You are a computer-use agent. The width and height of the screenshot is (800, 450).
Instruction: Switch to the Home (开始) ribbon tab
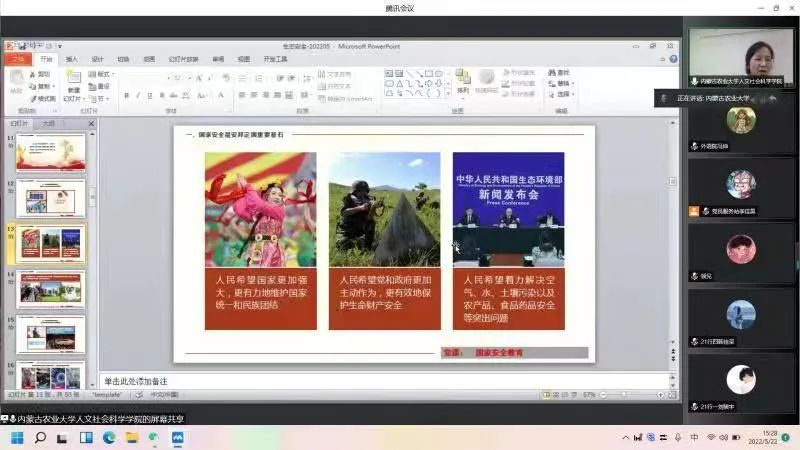[x=46, y=59]
